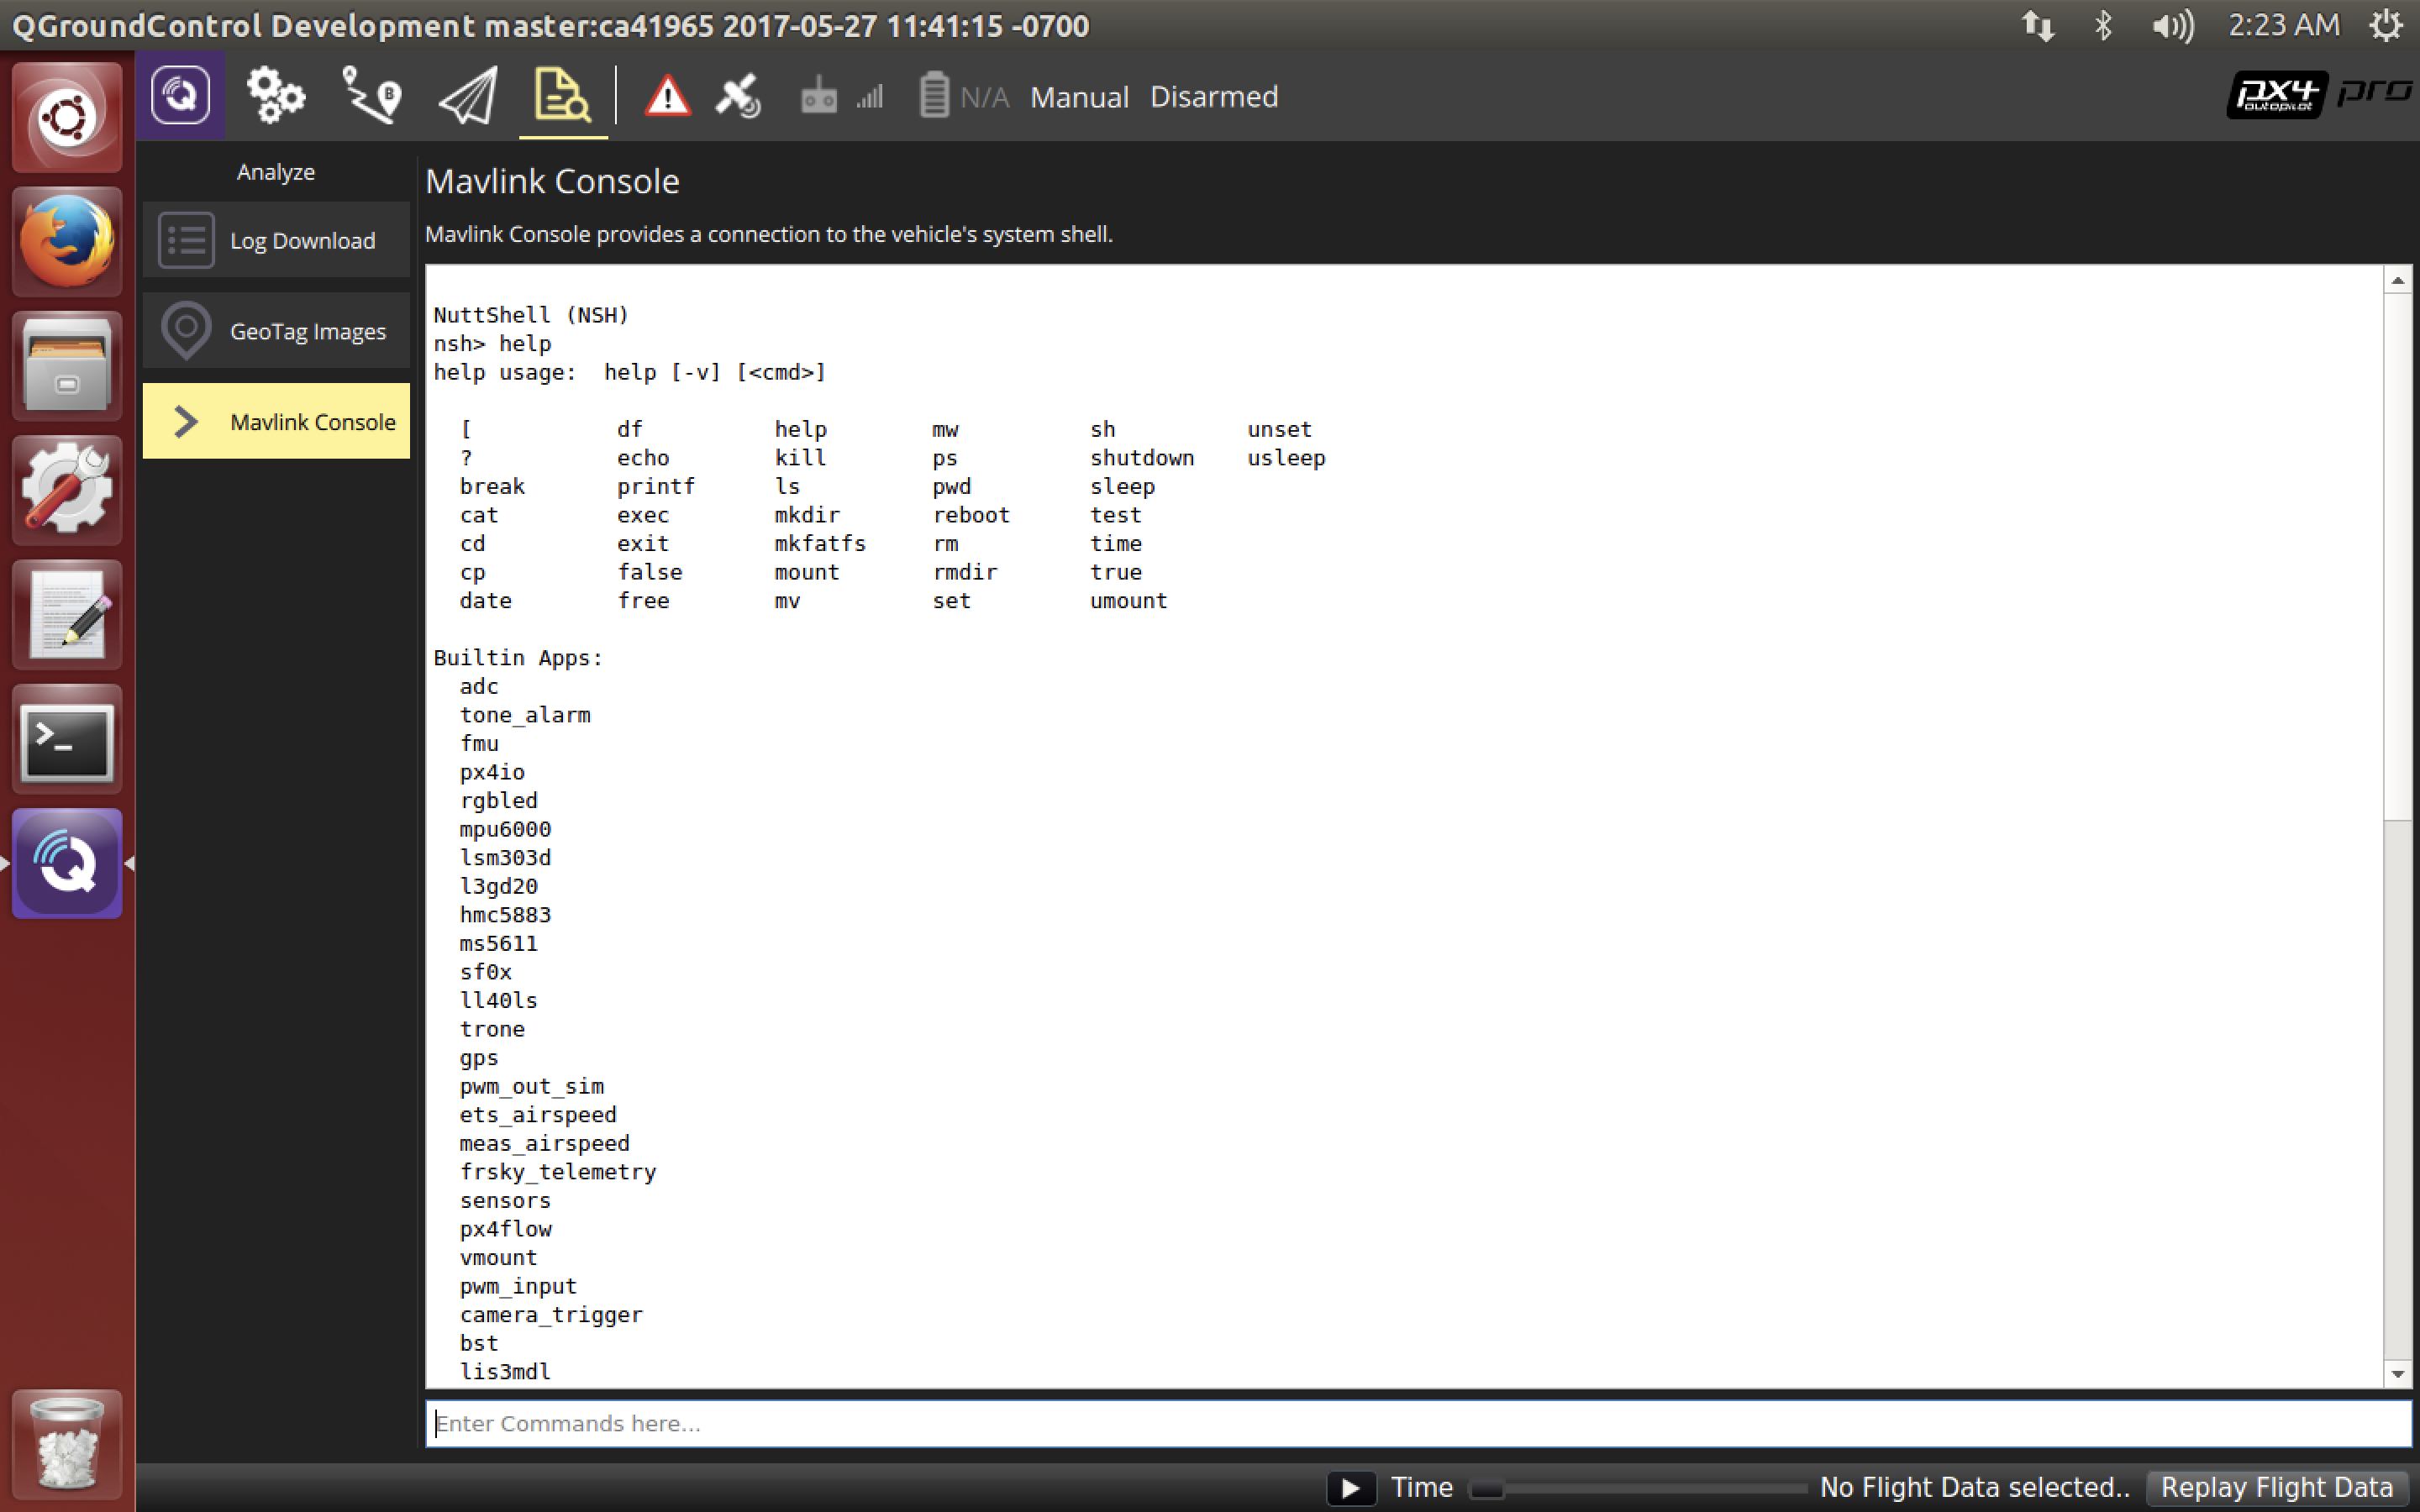Click 'NuttShell (NSH)' console line
This screenshot has height=1512, width=2420.
click(x=531, y=315)
